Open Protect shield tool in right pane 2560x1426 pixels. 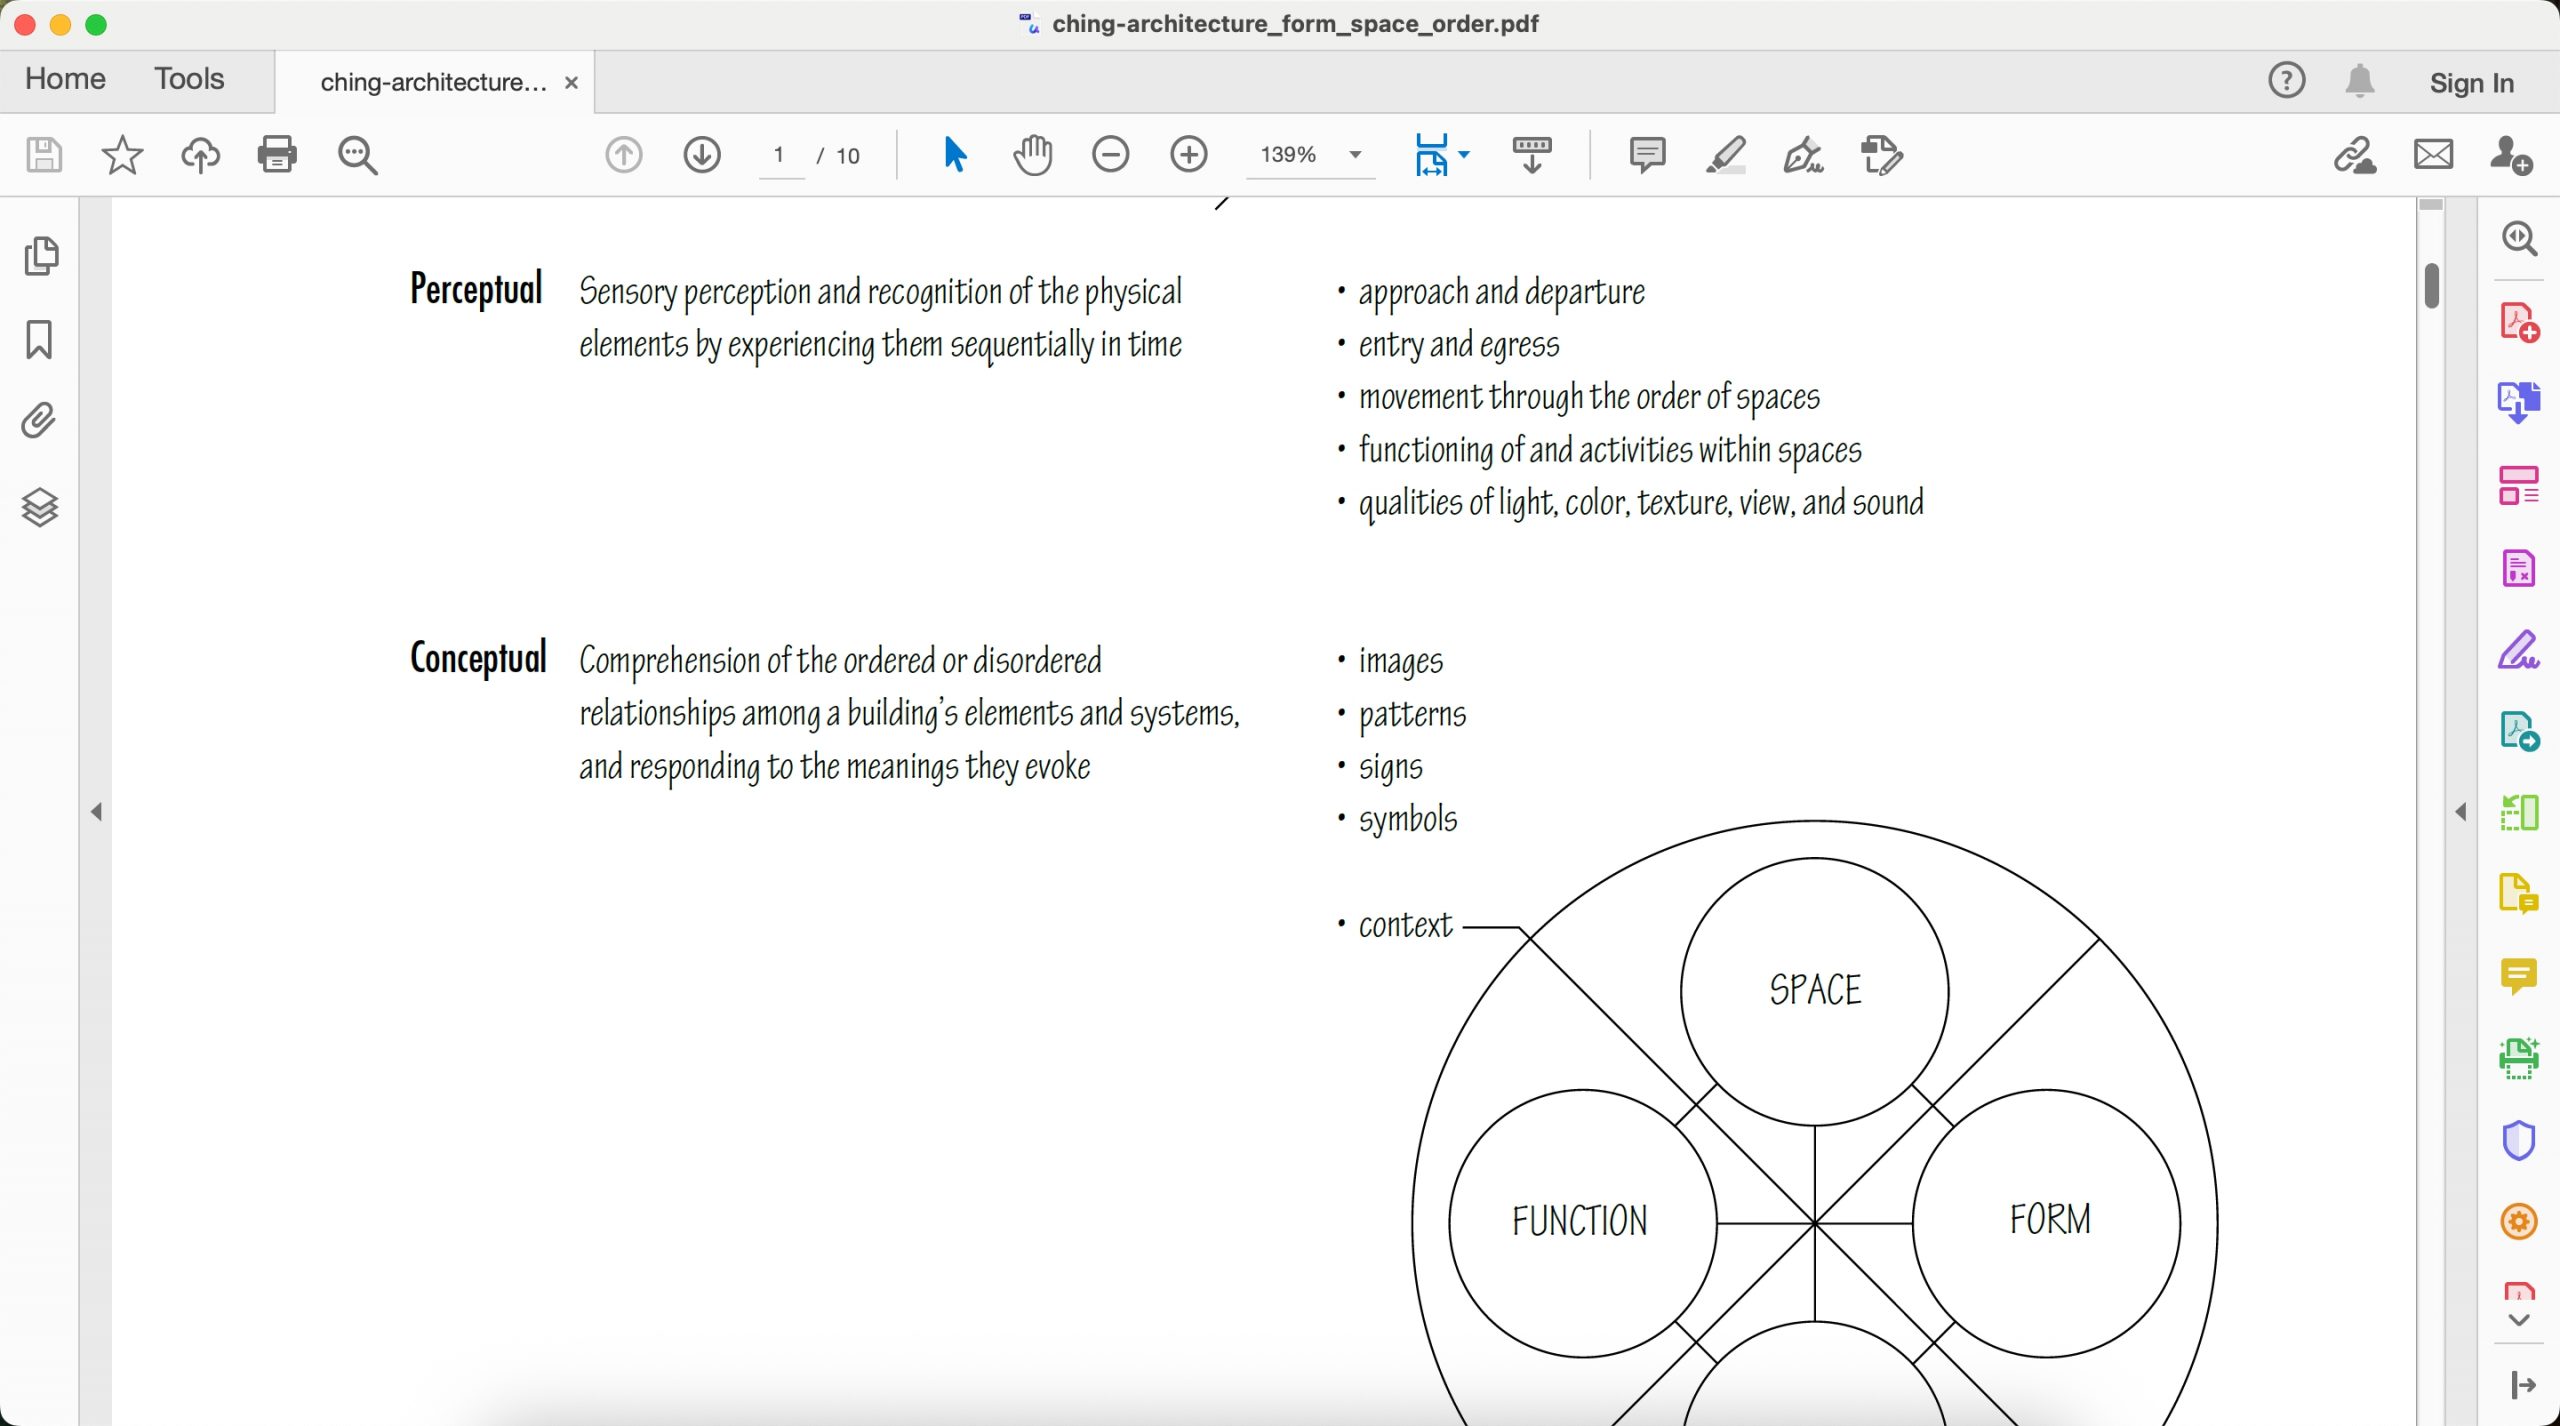click(2519, 1140)
